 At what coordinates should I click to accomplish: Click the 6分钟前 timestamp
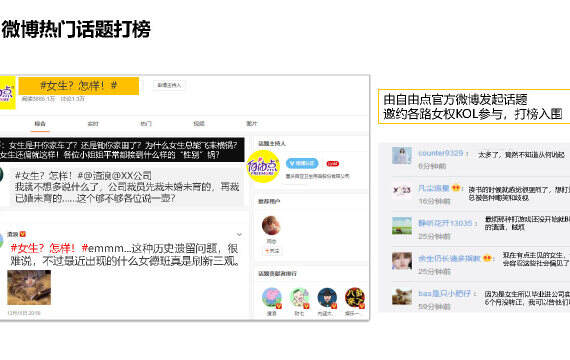click(x=432, y=166)
